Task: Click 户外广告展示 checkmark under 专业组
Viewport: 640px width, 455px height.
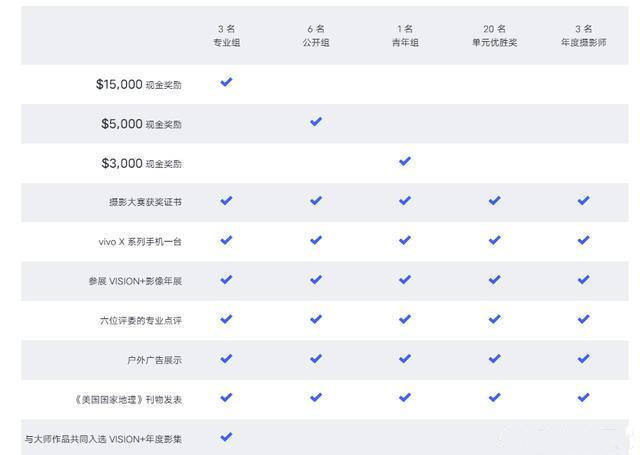Action: 226,358
